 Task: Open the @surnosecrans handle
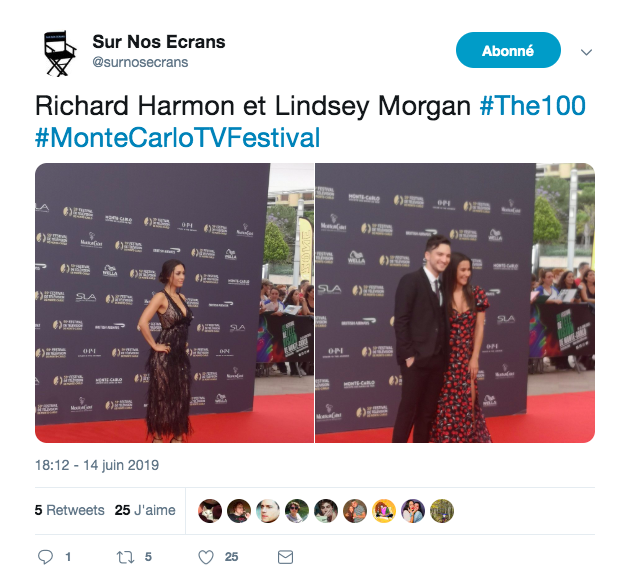[x=140, y=62]
